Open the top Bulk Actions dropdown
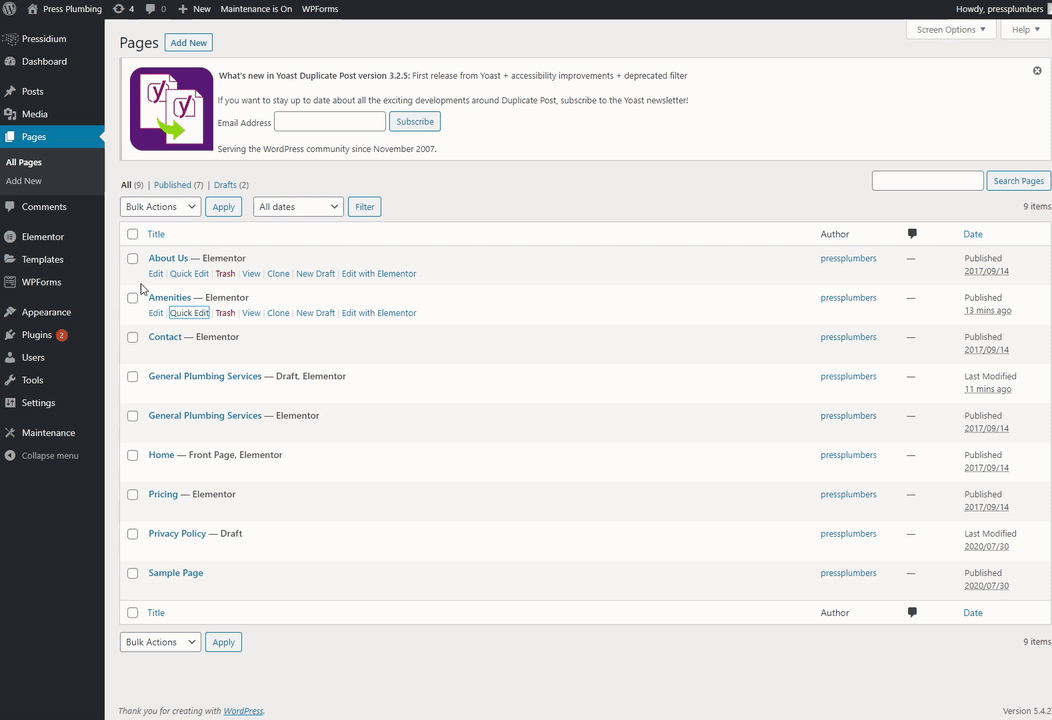The width and height of the screenshot is (1052, 720). pyautogui.click(x=160, y=207)
